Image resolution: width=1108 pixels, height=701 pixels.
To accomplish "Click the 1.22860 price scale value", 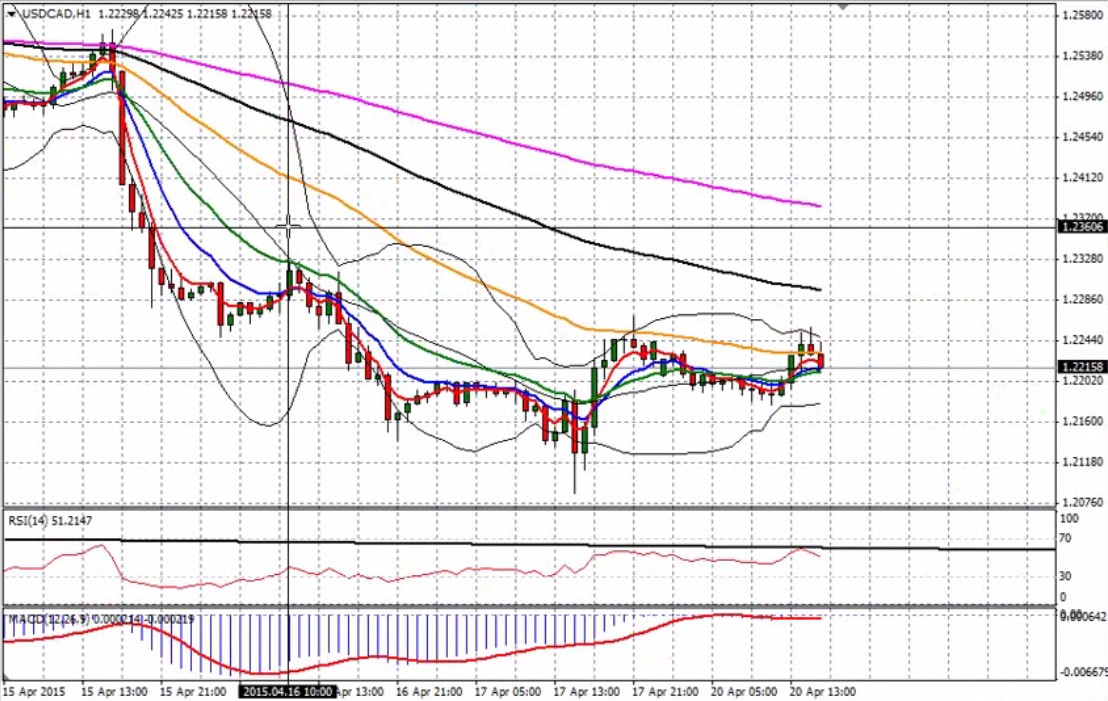I will click(x=1083, y=300).
